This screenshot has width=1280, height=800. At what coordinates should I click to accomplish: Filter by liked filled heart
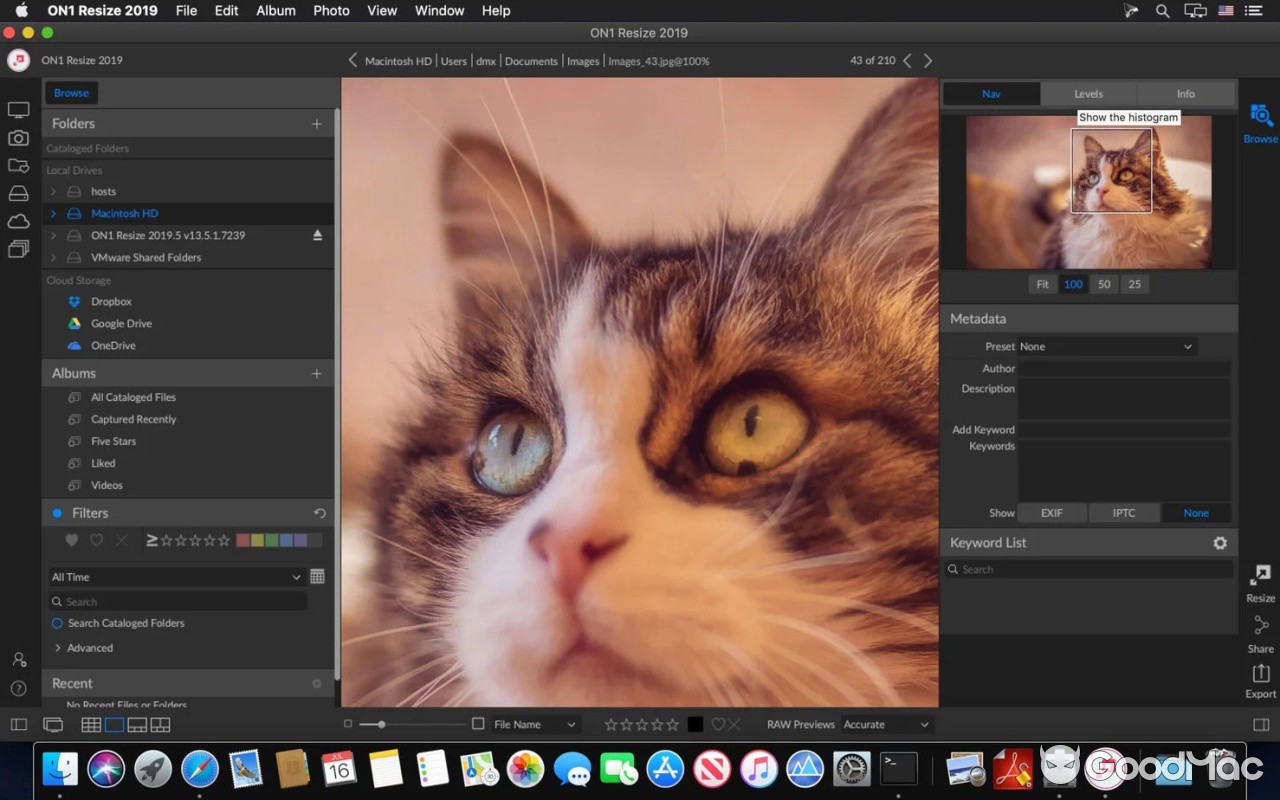71,540
